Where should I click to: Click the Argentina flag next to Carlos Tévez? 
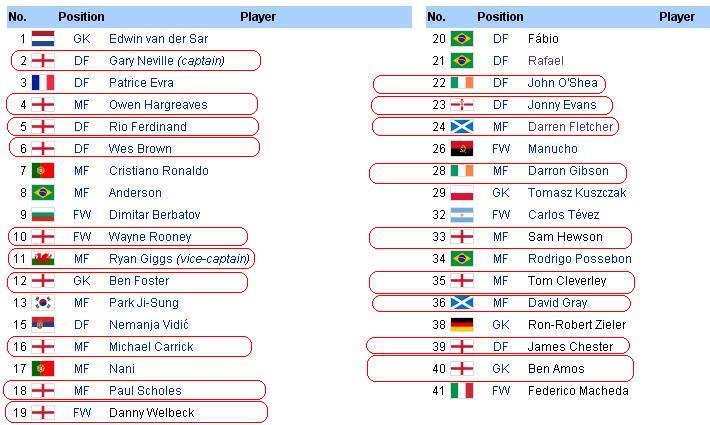pyautogui.click(x=462, y=215)
